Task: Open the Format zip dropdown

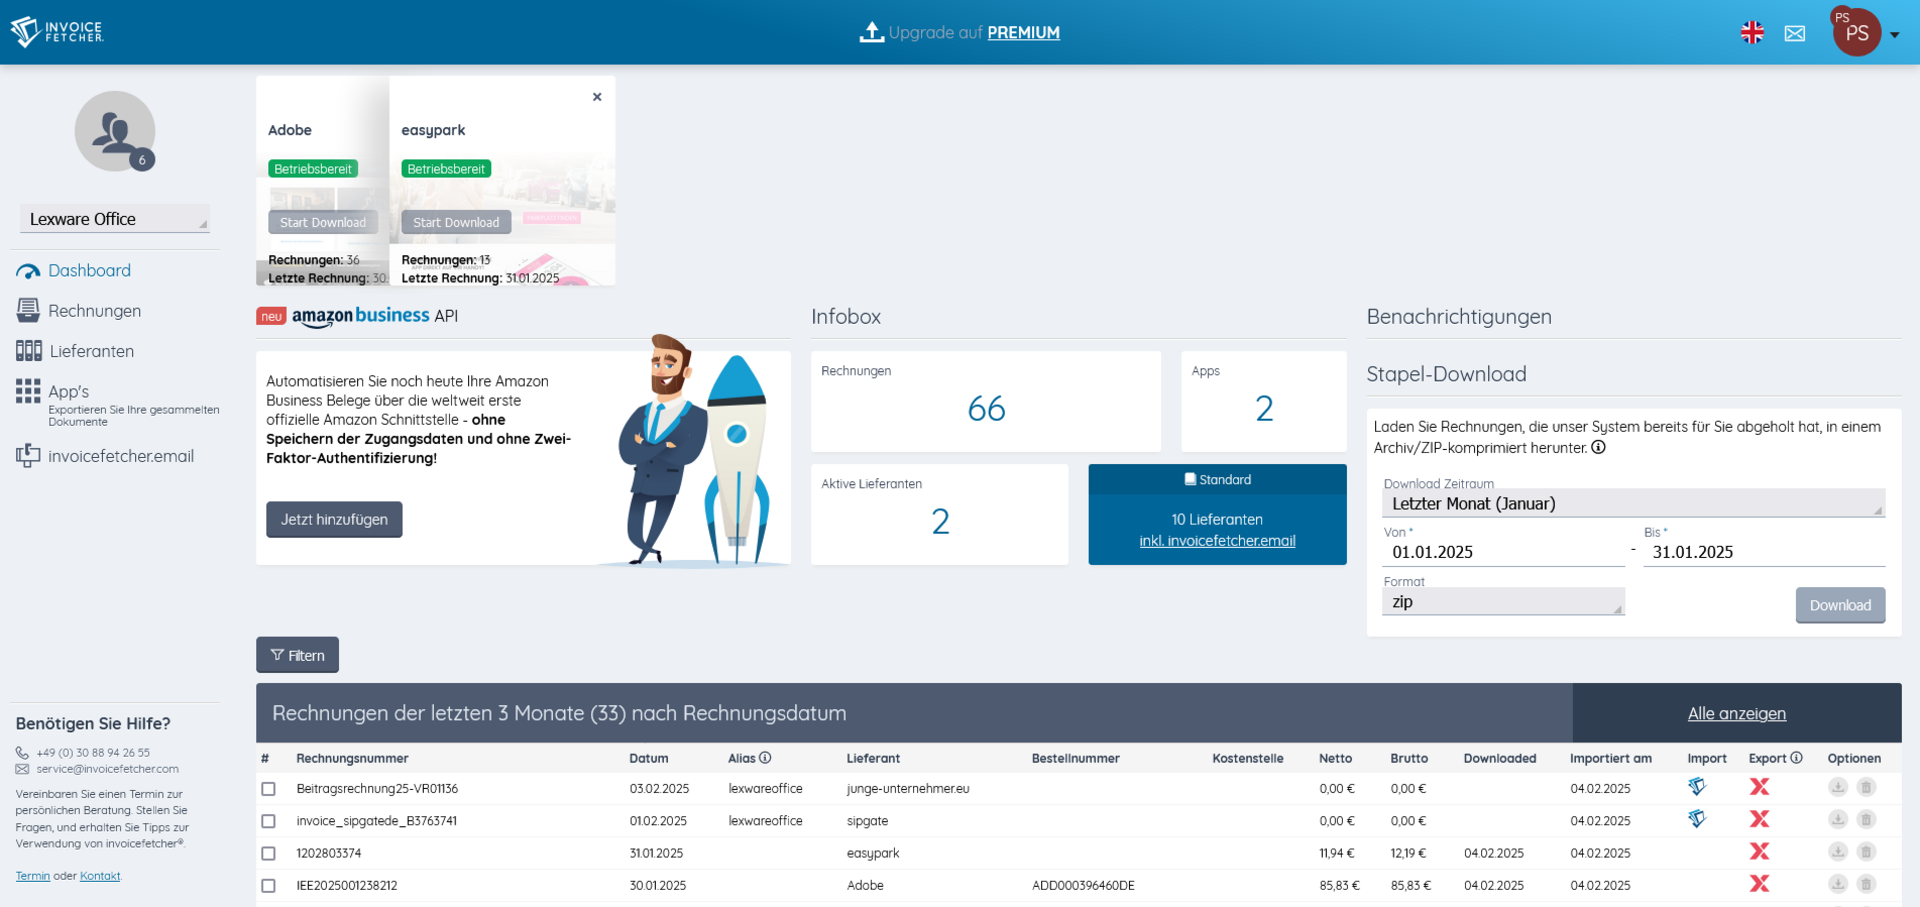Action: pos(1502,602)
